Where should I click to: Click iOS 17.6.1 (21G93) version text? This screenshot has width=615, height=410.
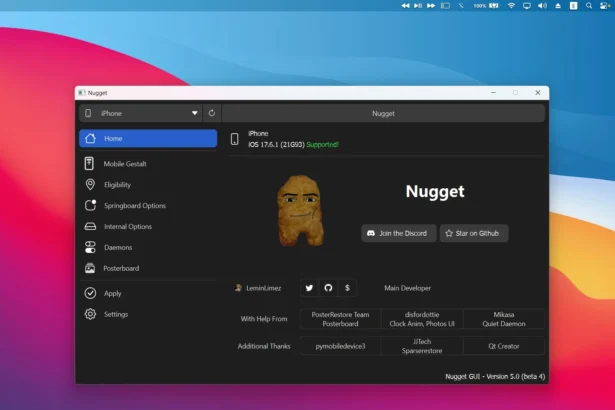tap(277, 144)
